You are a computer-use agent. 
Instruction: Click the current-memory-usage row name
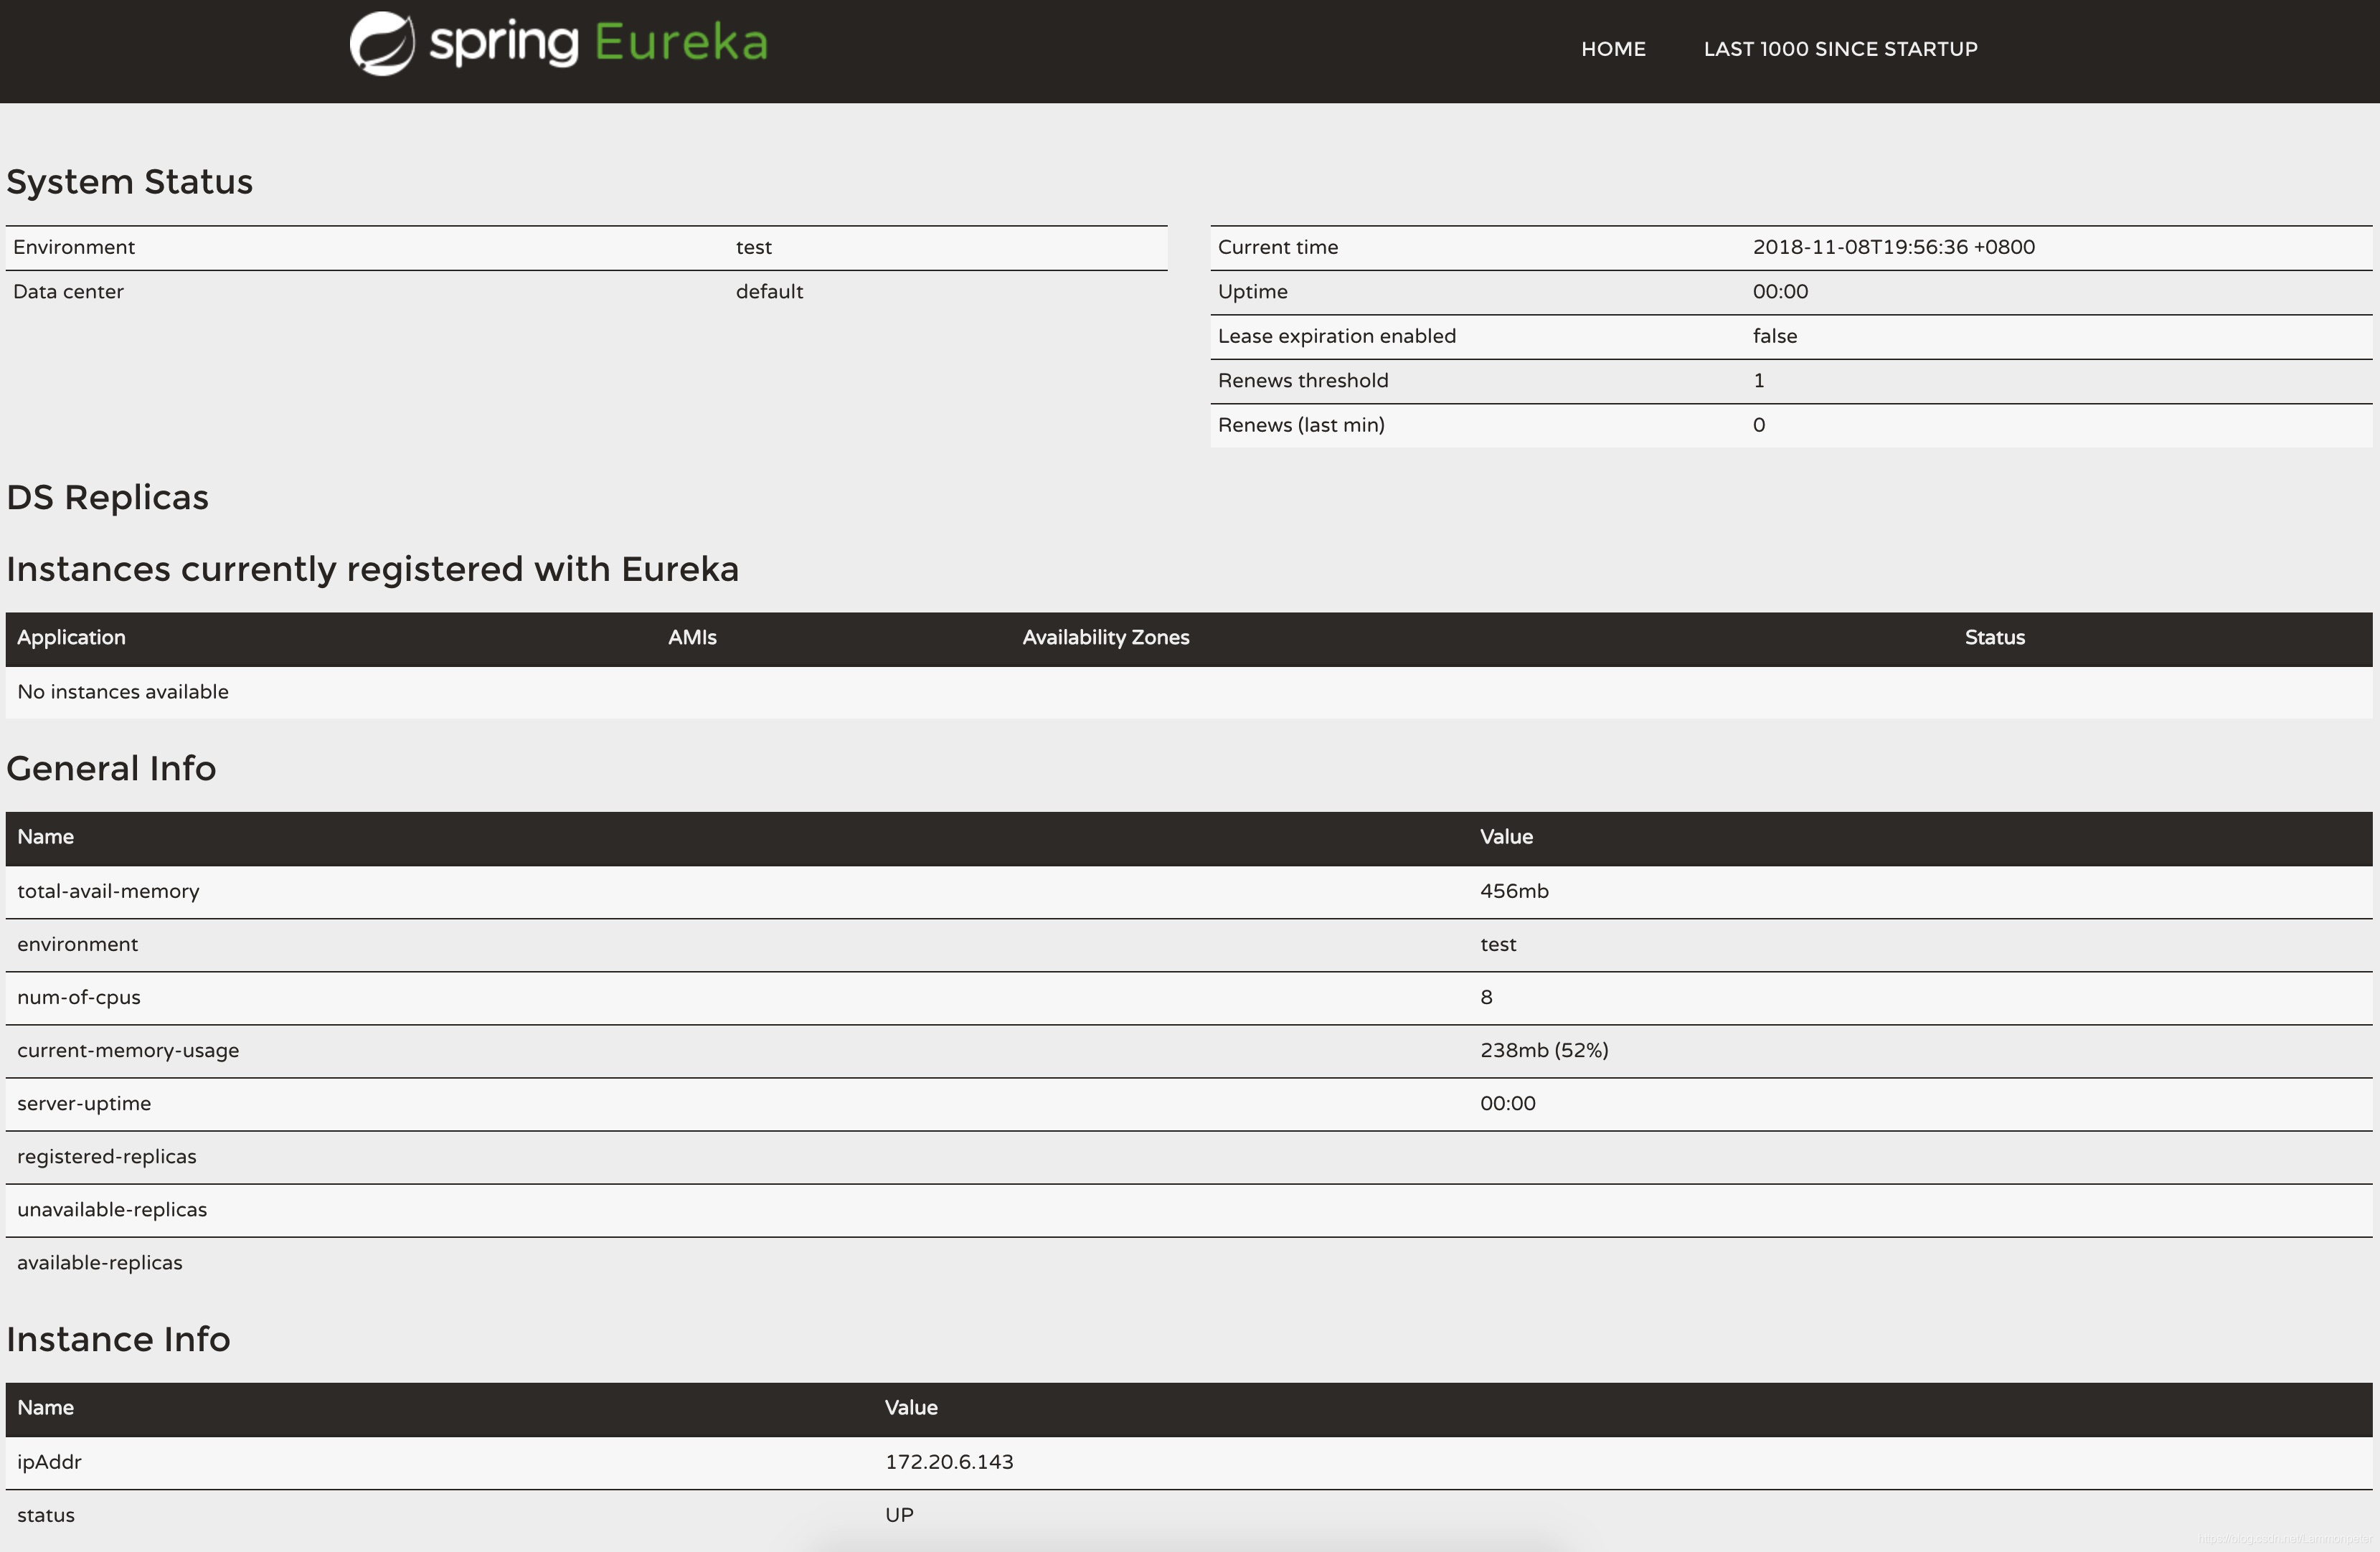(x=128, y=1051)
